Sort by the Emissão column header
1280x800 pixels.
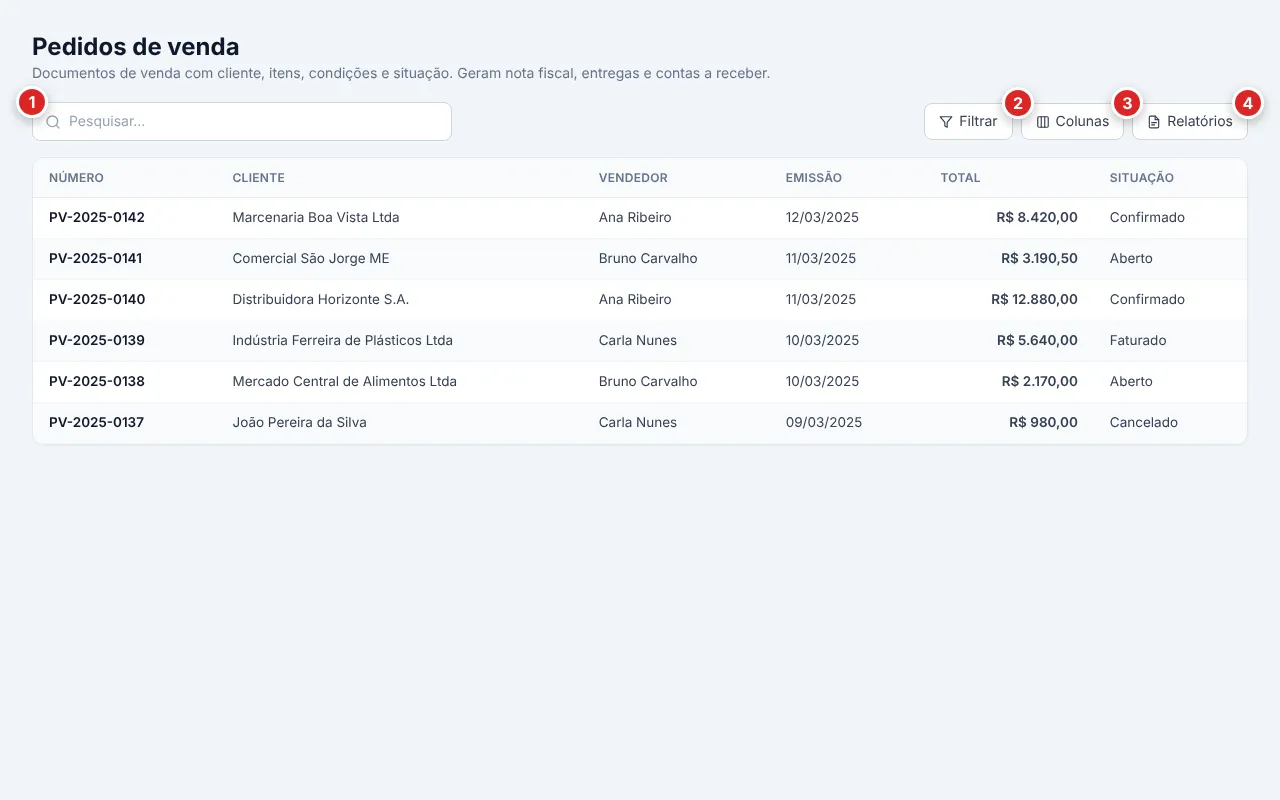[813, 178]
